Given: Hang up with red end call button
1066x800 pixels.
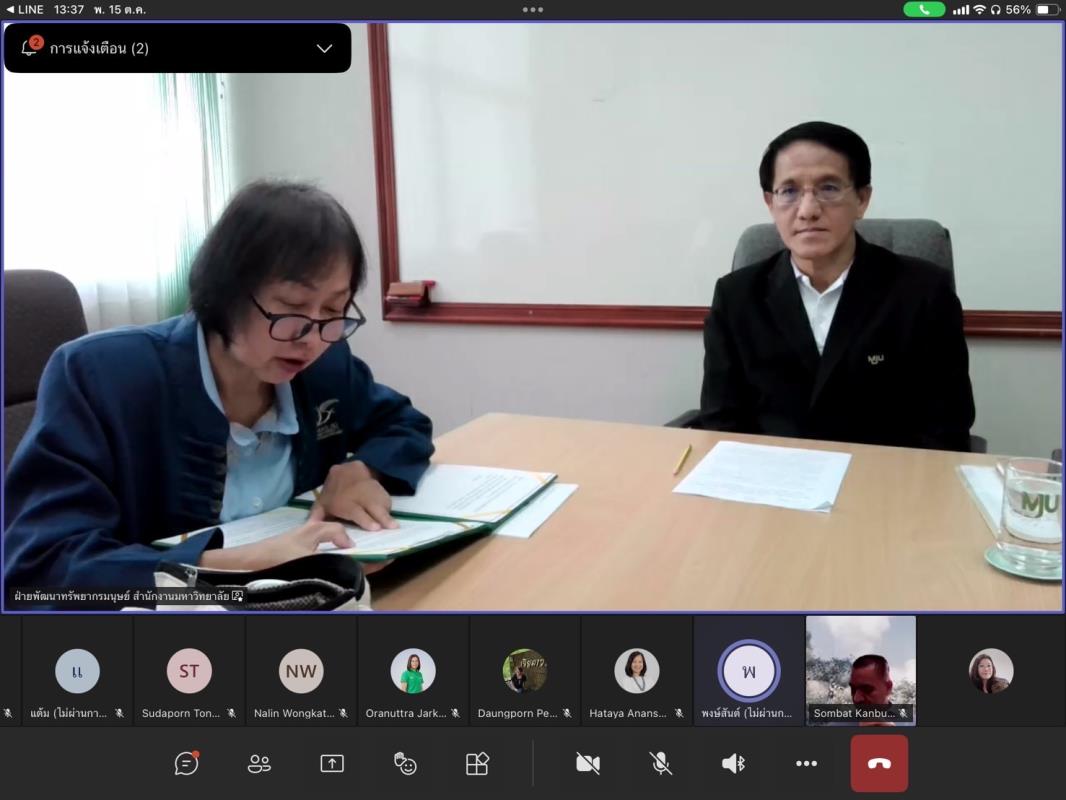Looking at the screenshot, I should click(879, 763).
